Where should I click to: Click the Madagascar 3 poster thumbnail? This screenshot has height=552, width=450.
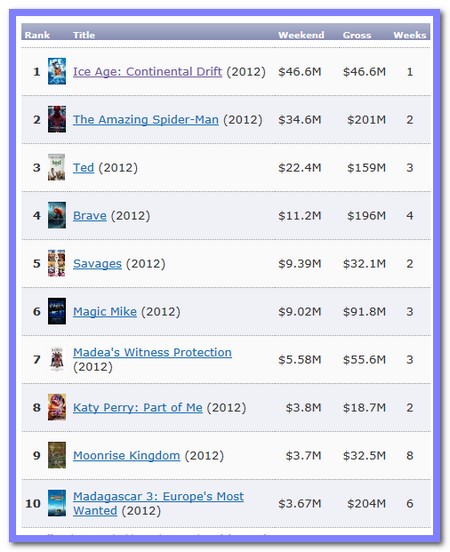click(x=57, y=503)
